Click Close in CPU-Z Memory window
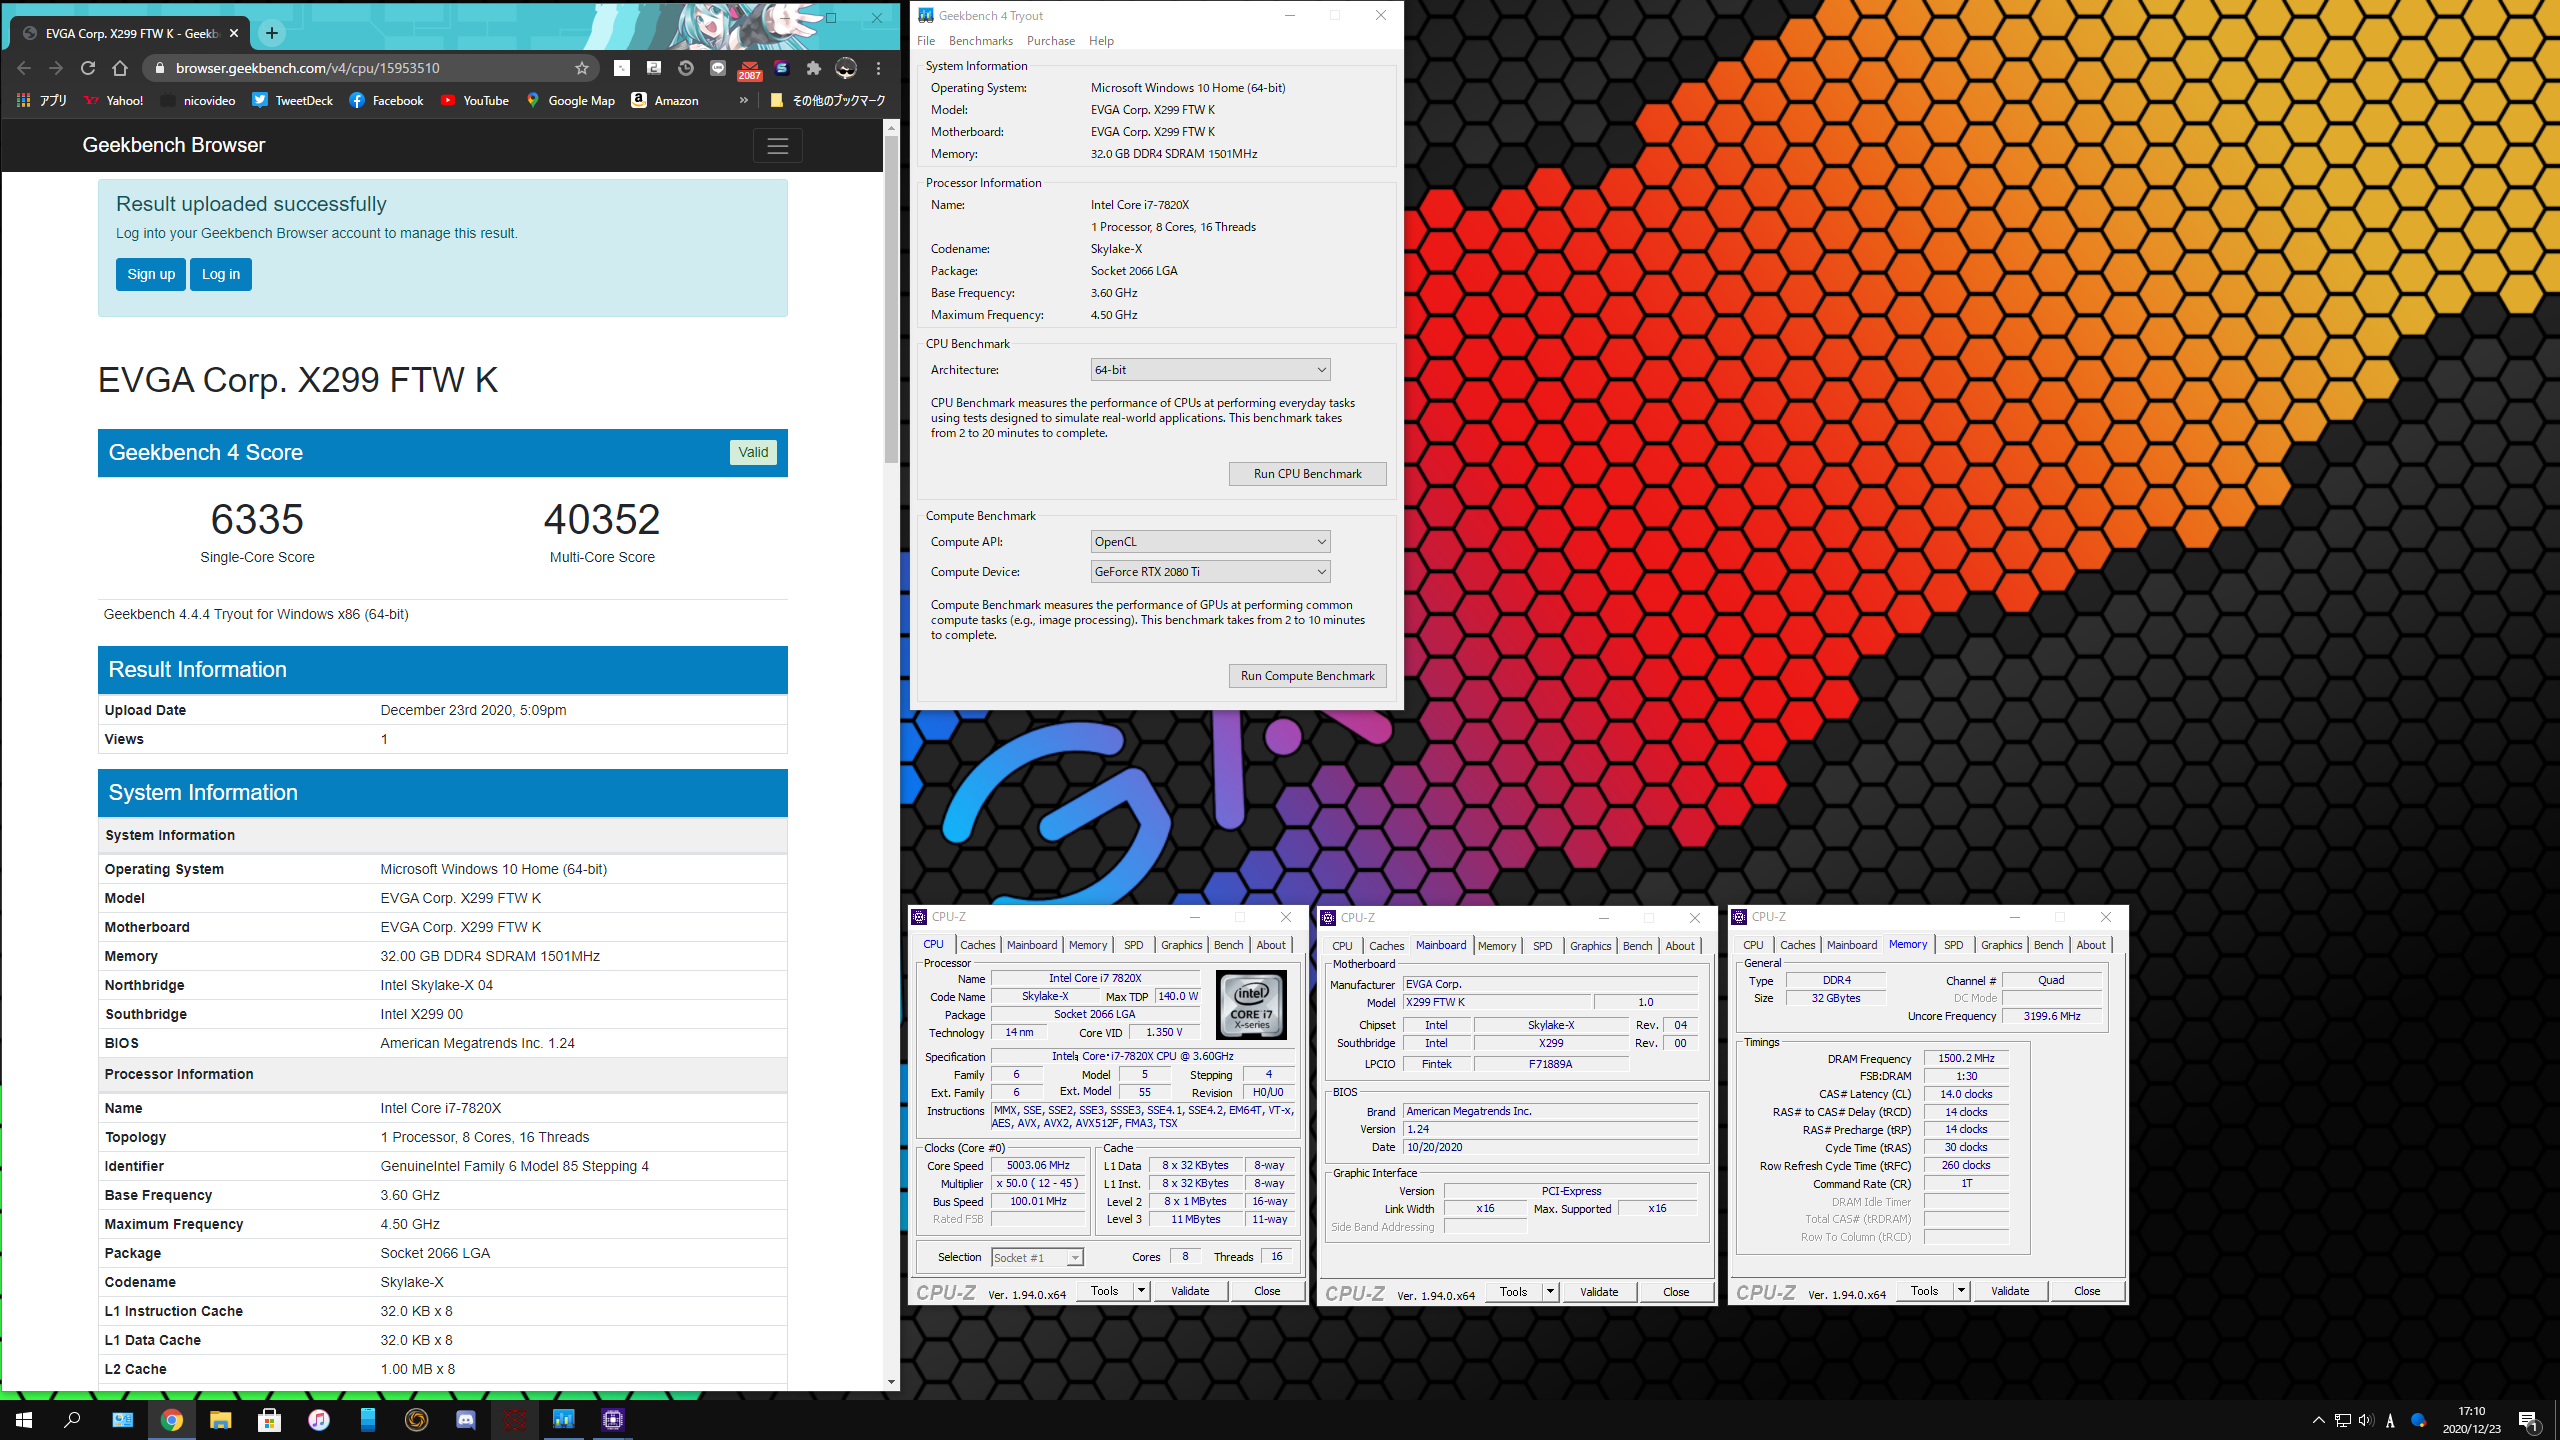The width and height of the screenshot is (2560, 1440). pyautogui.click(x=2087, y=1291)
